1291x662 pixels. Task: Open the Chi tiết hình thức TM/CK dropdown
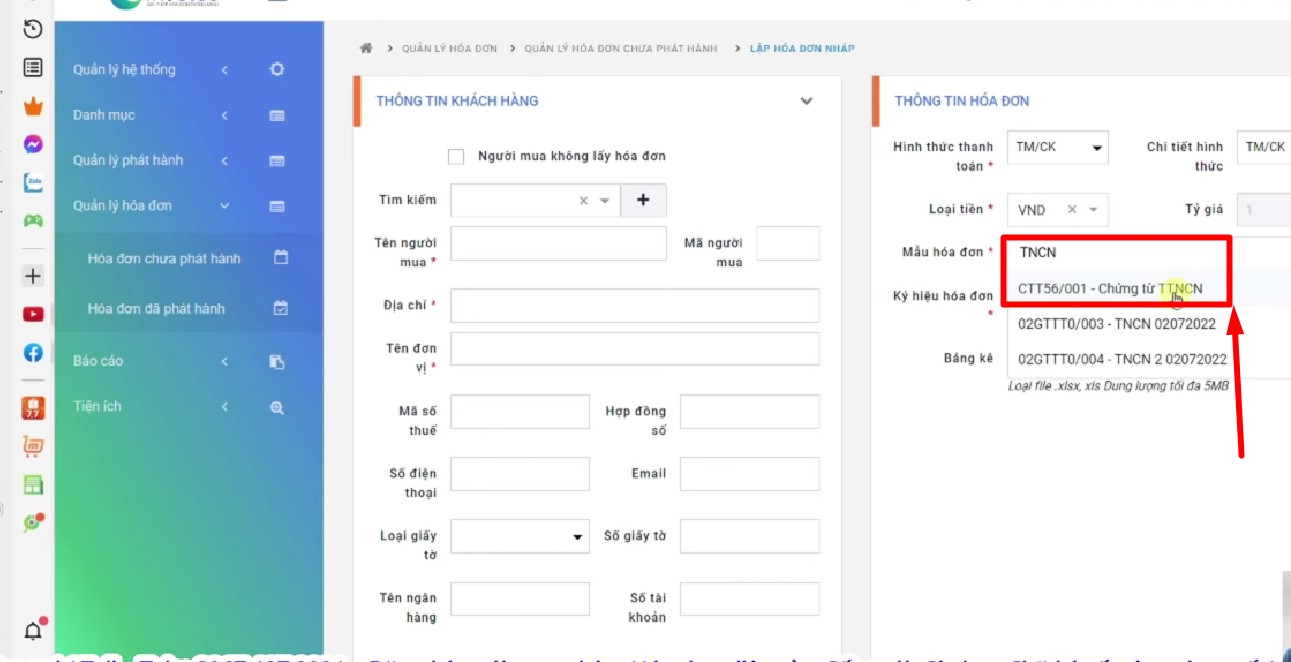[1264, 146]
